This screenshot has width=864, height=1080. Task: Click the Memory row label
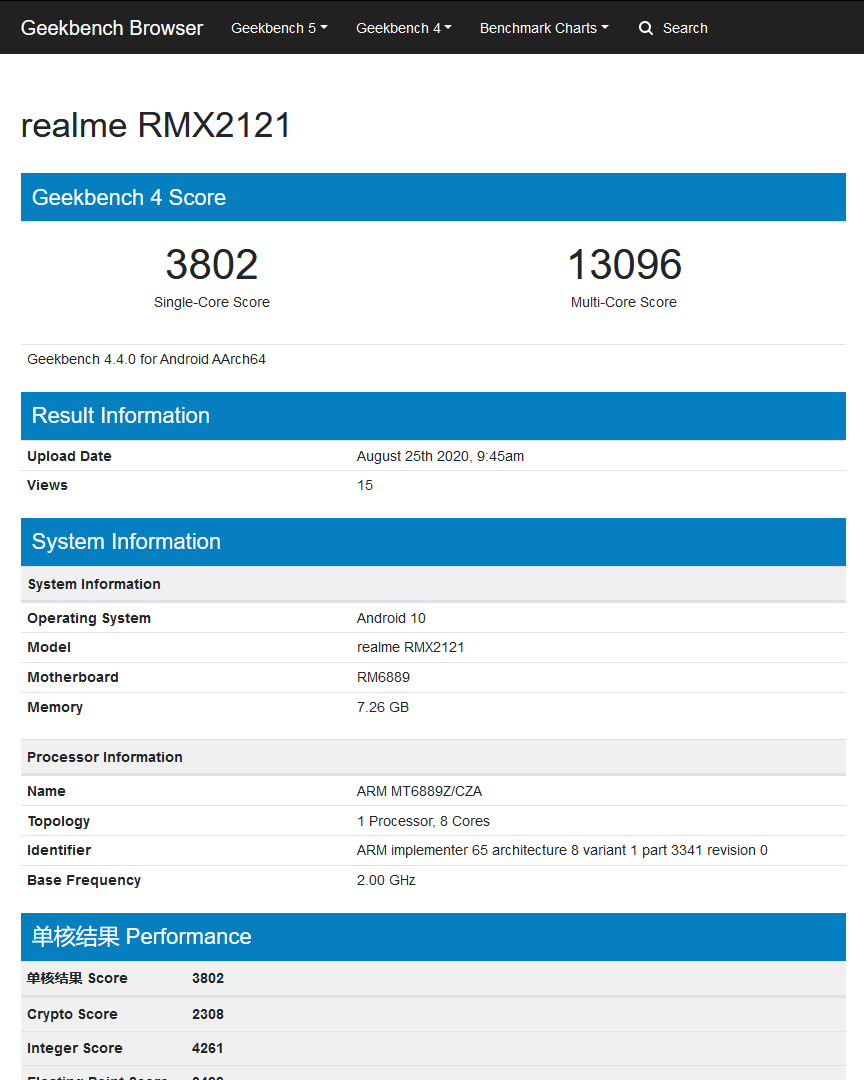pyautogui.click(x=54, y=707)
